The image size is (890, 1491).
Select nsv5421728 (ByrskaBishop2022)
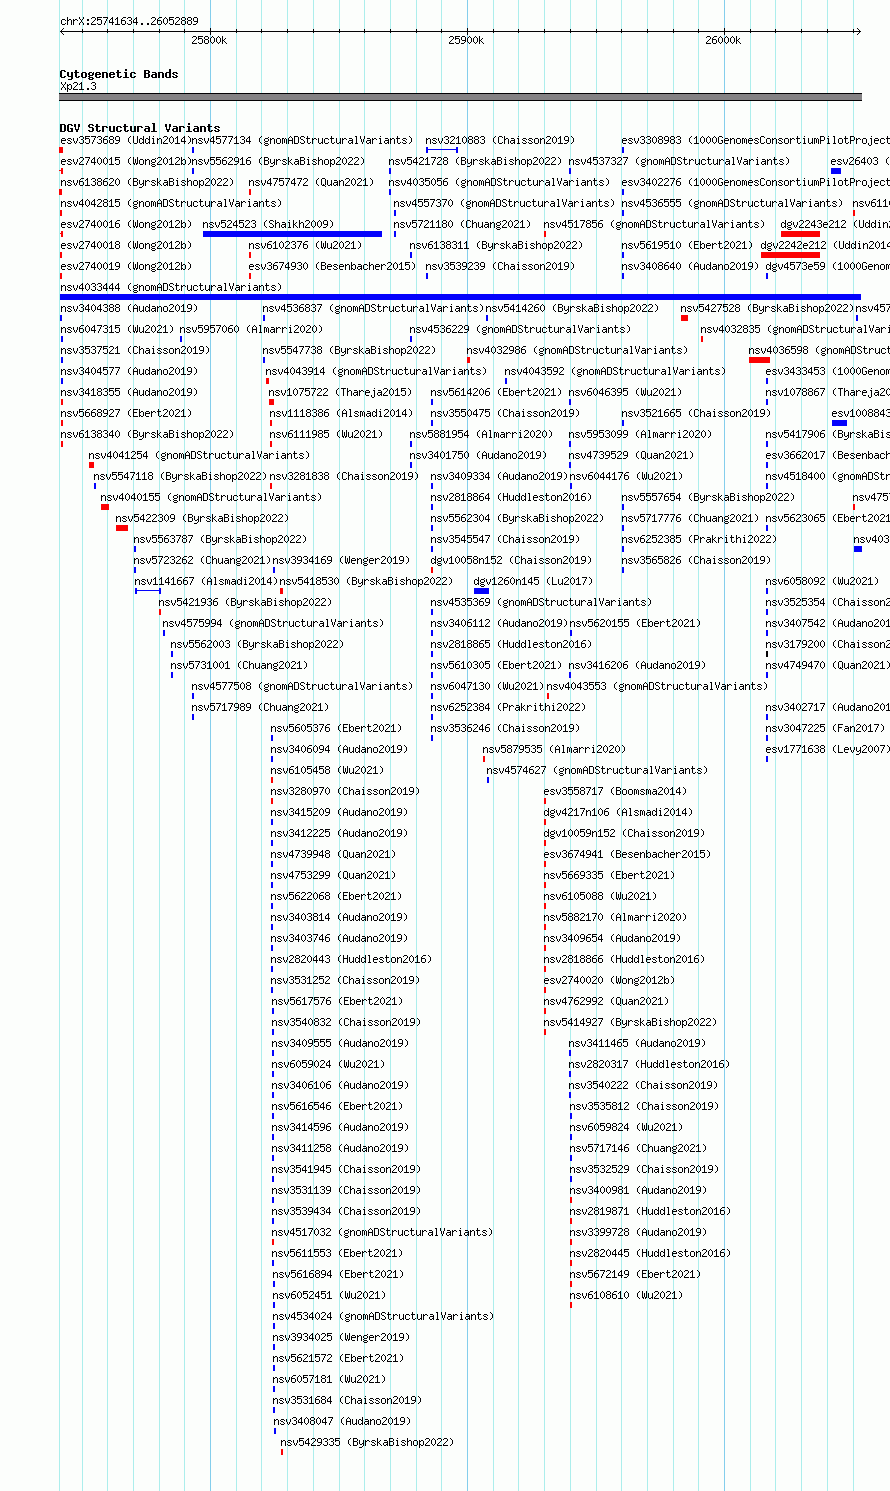point(475,161)
